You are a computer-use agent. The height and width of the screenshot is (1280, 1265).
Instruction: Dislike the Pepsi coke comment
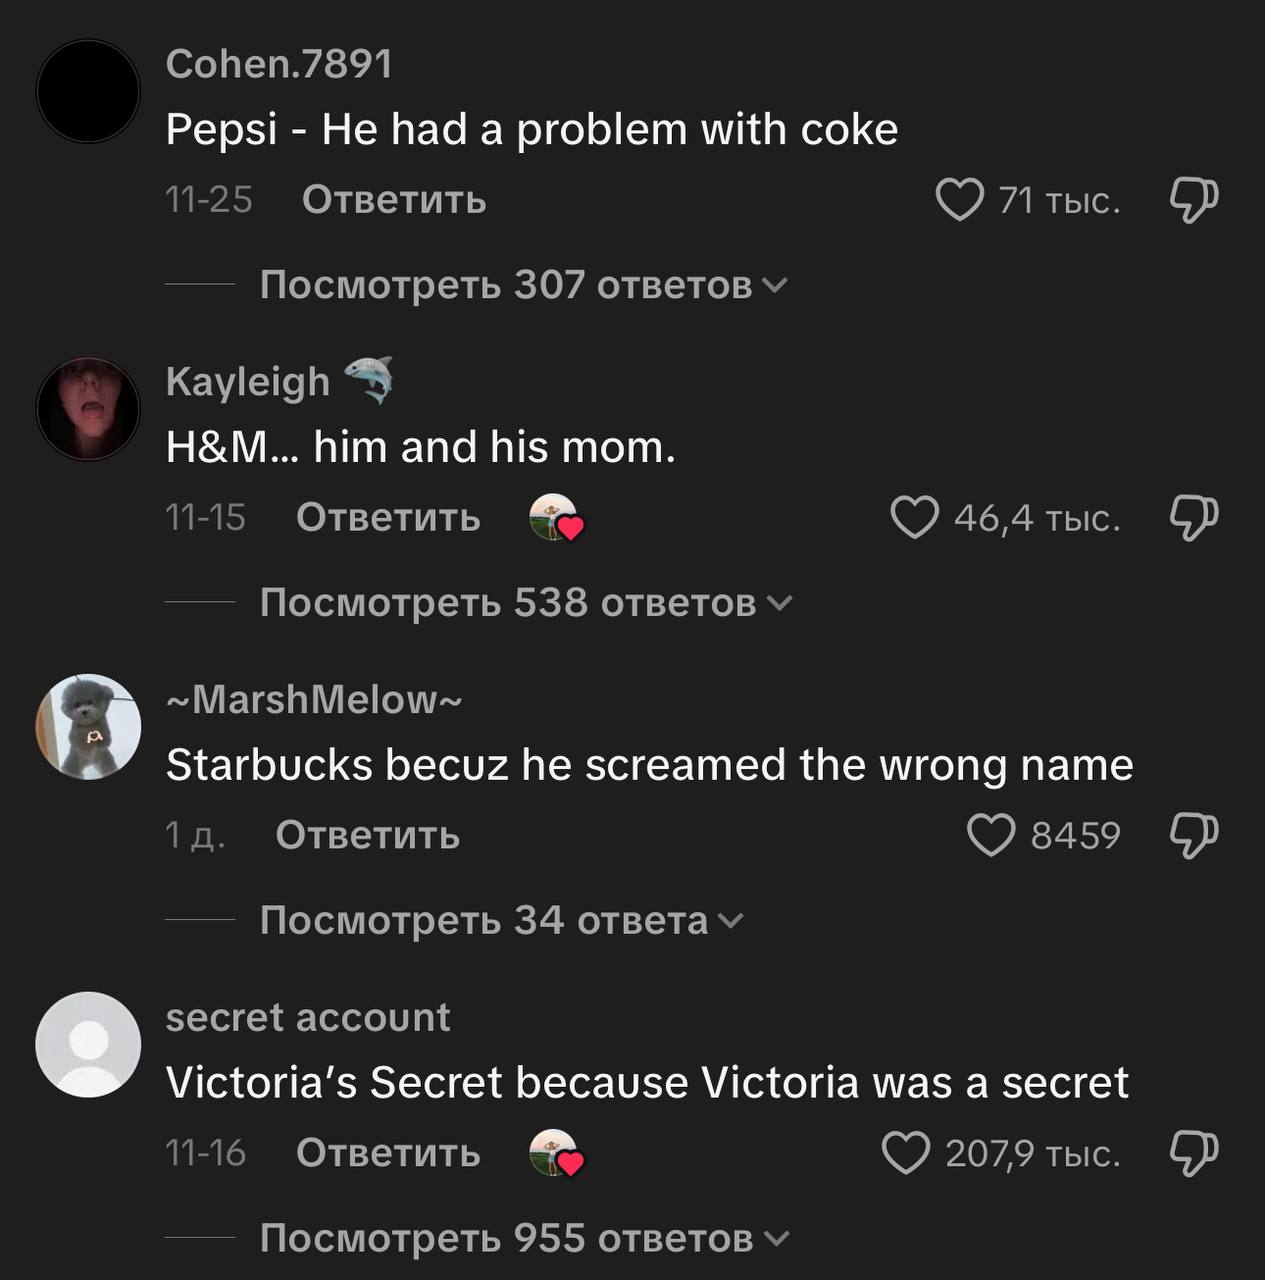pyautogui.click(x=1193, y=200)
